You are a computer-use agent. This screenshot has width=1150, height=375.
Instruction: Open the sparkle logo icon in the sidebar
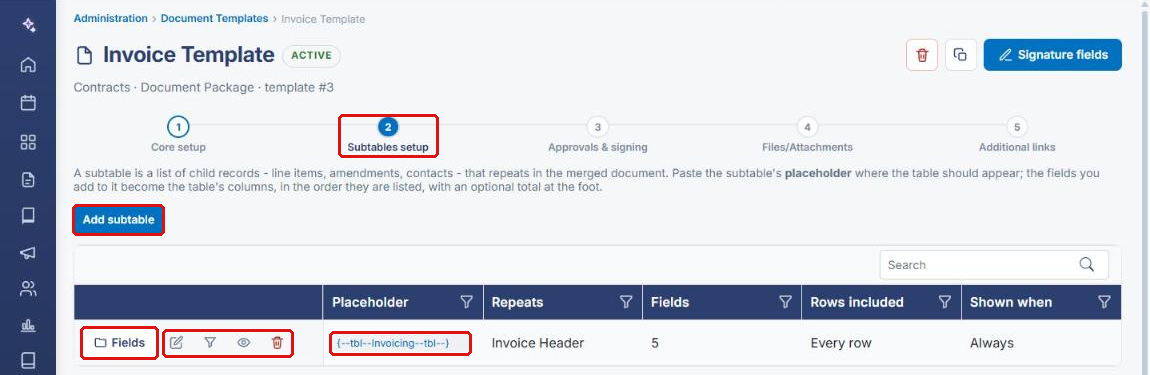[x=28, y=26]
